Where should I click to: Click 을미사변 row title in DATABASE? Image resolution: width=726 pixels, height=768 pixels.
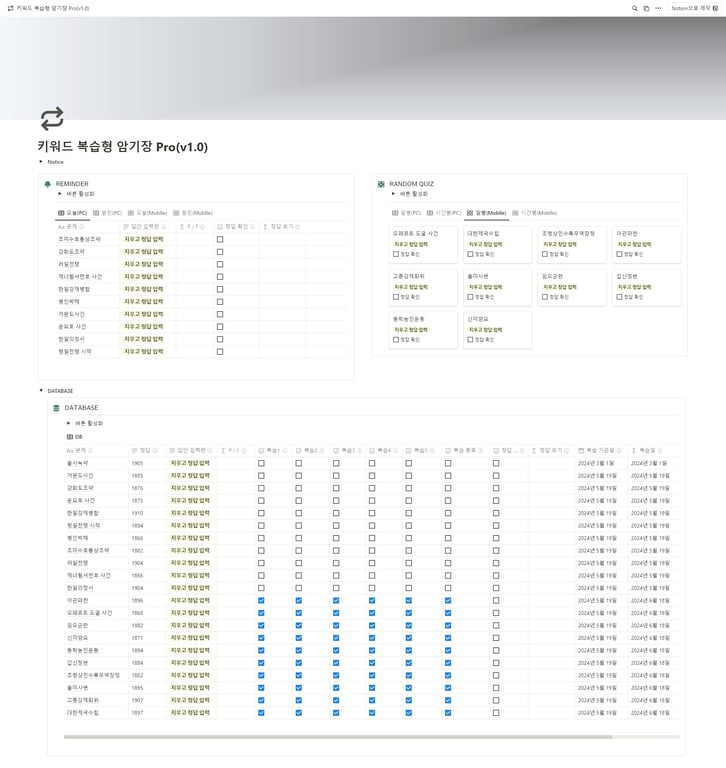77,688
